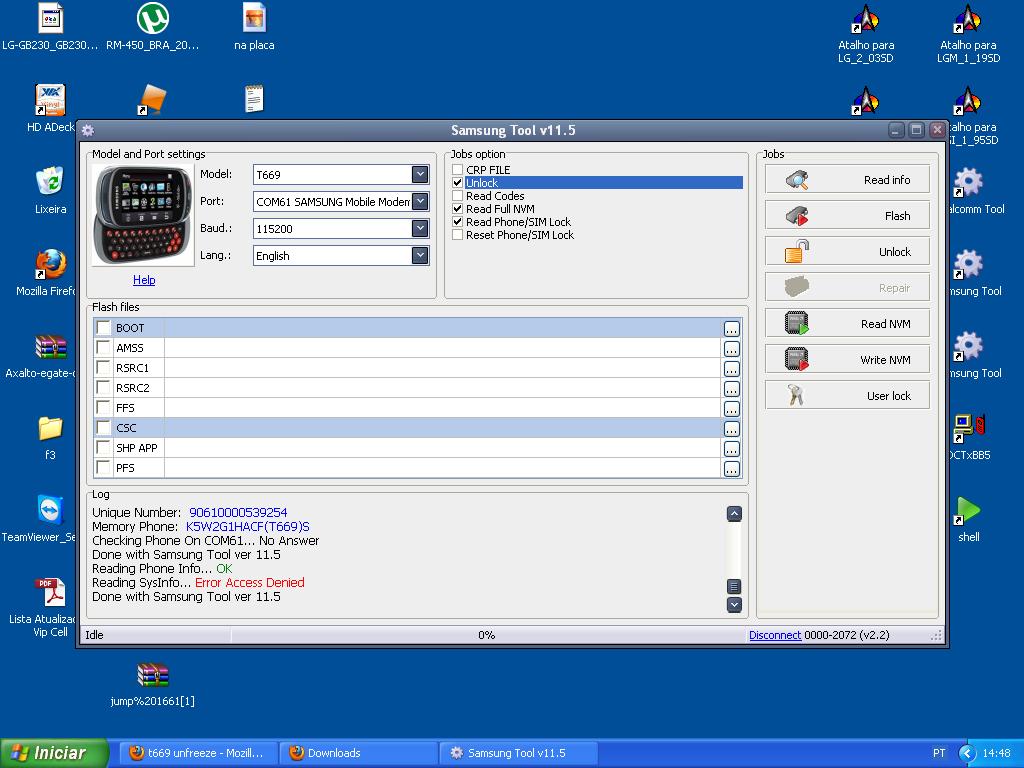The image size is (1024, 768).
Task: Open the Help link under phone image
Action: coord(144,280)
